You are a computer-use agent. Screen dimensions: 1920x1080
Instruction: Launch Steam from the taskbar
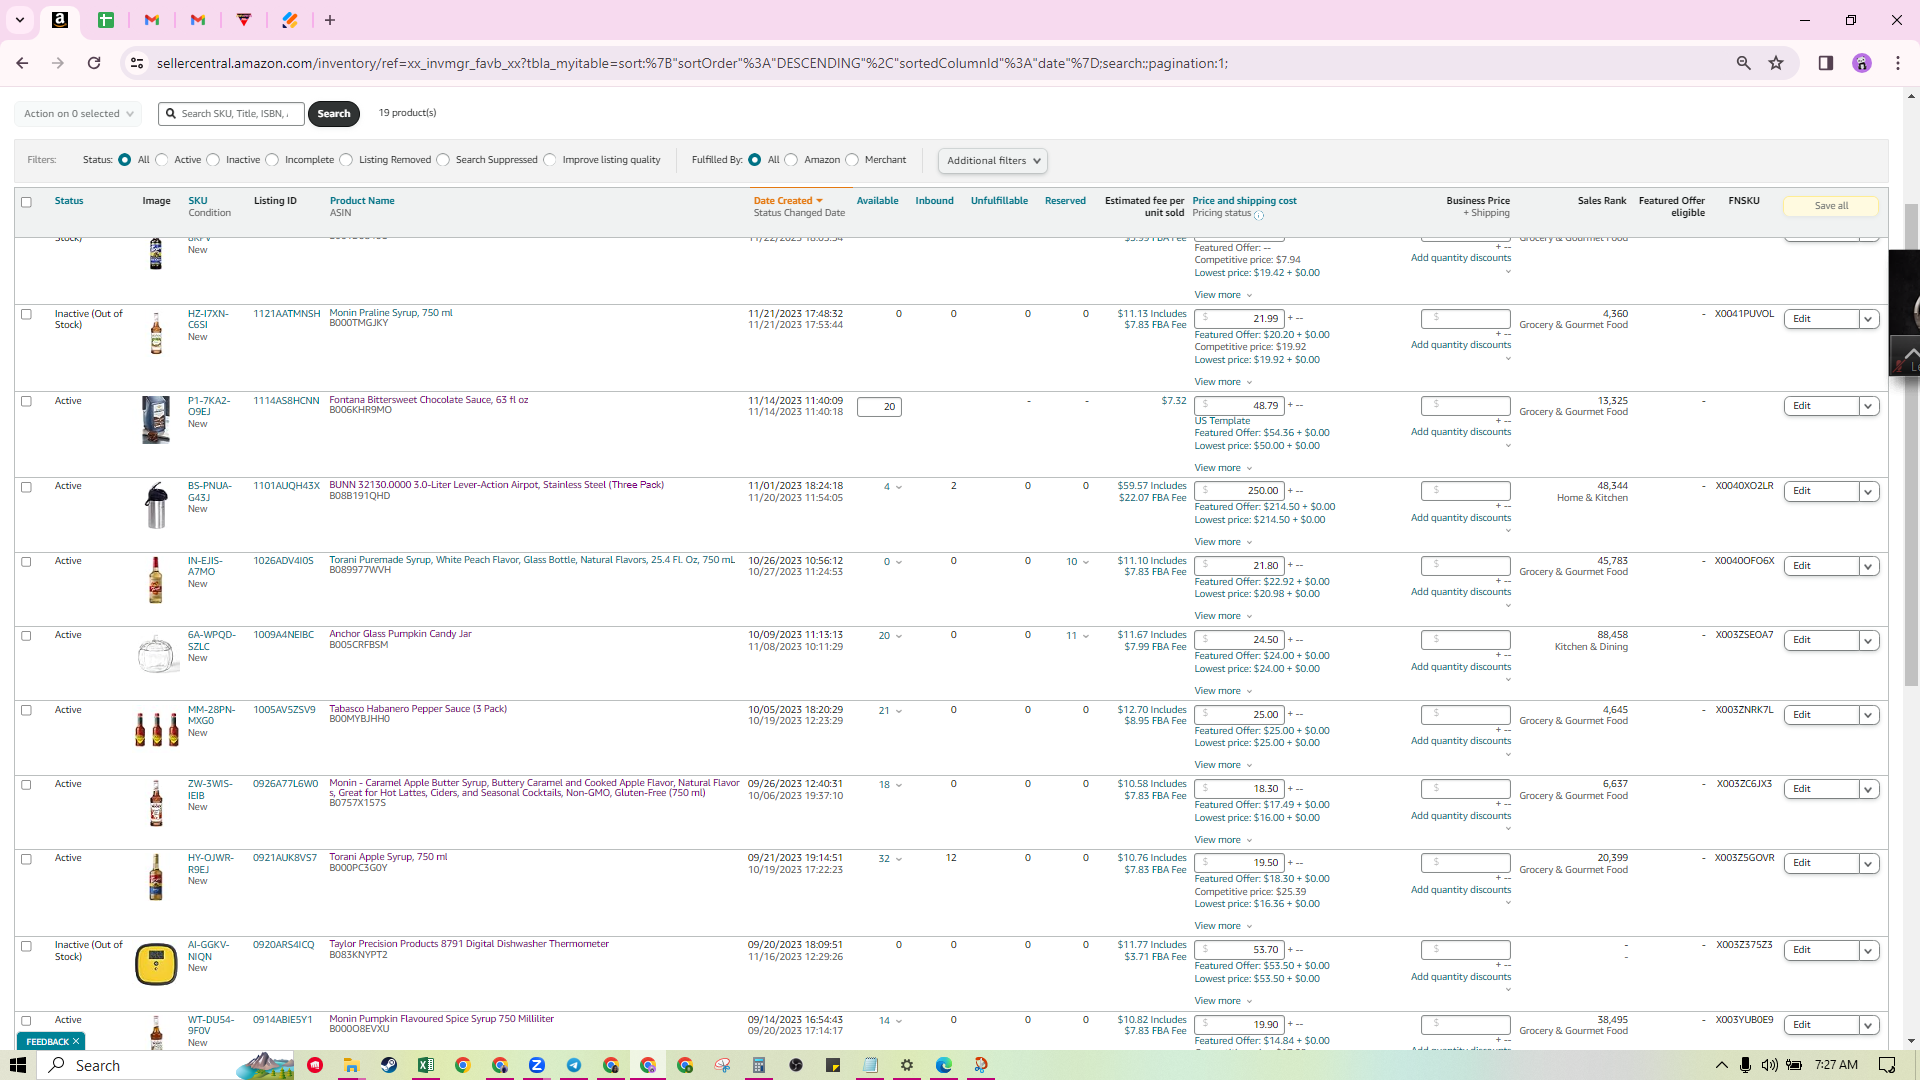[x=389, y=1065]
